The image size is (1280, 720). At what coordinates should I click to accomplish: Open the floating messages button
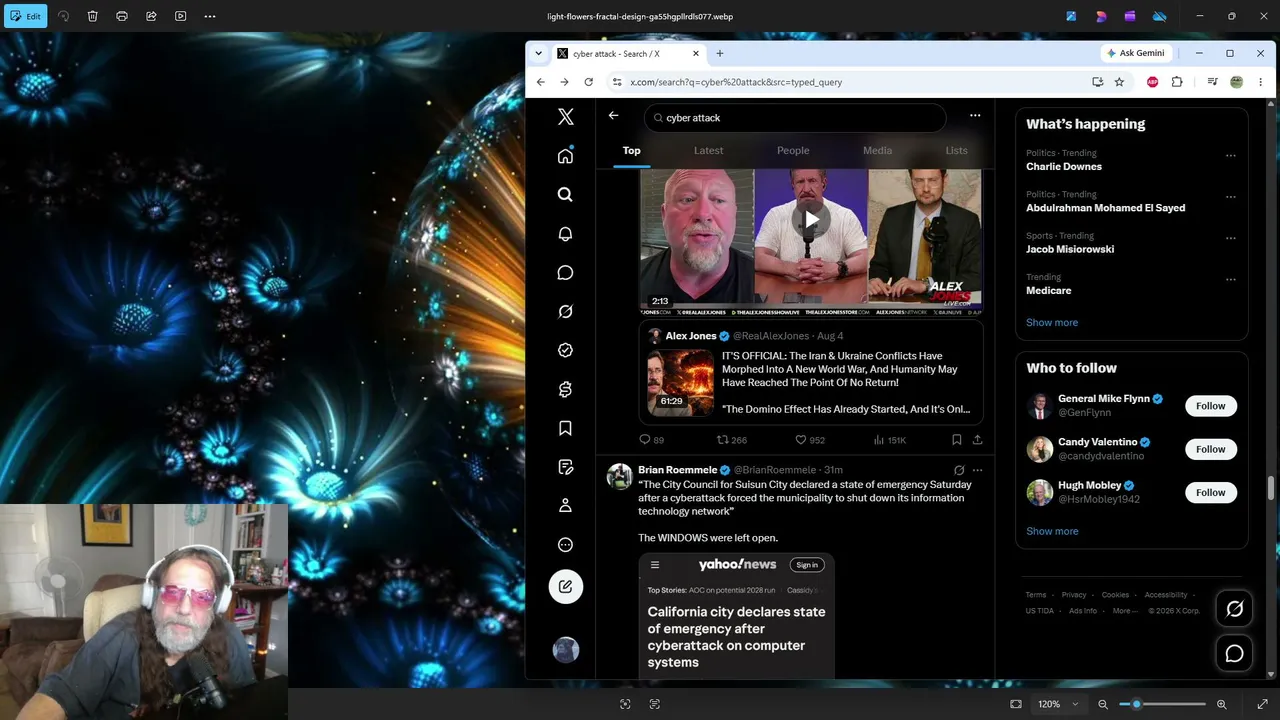point(1235,654)
